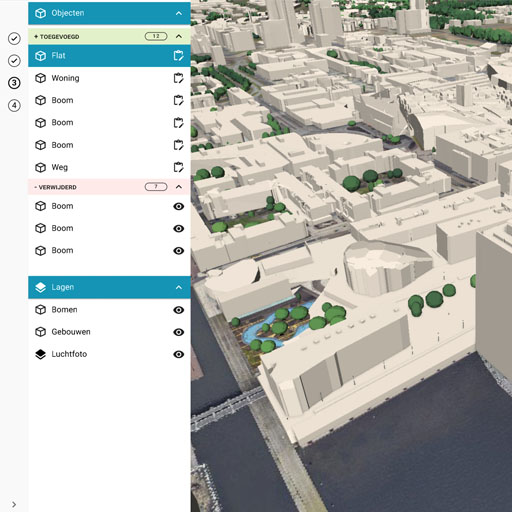Expand sidebar with the bottom-left arrow
This screenshot has width=512, height=512.
[14, 504]
